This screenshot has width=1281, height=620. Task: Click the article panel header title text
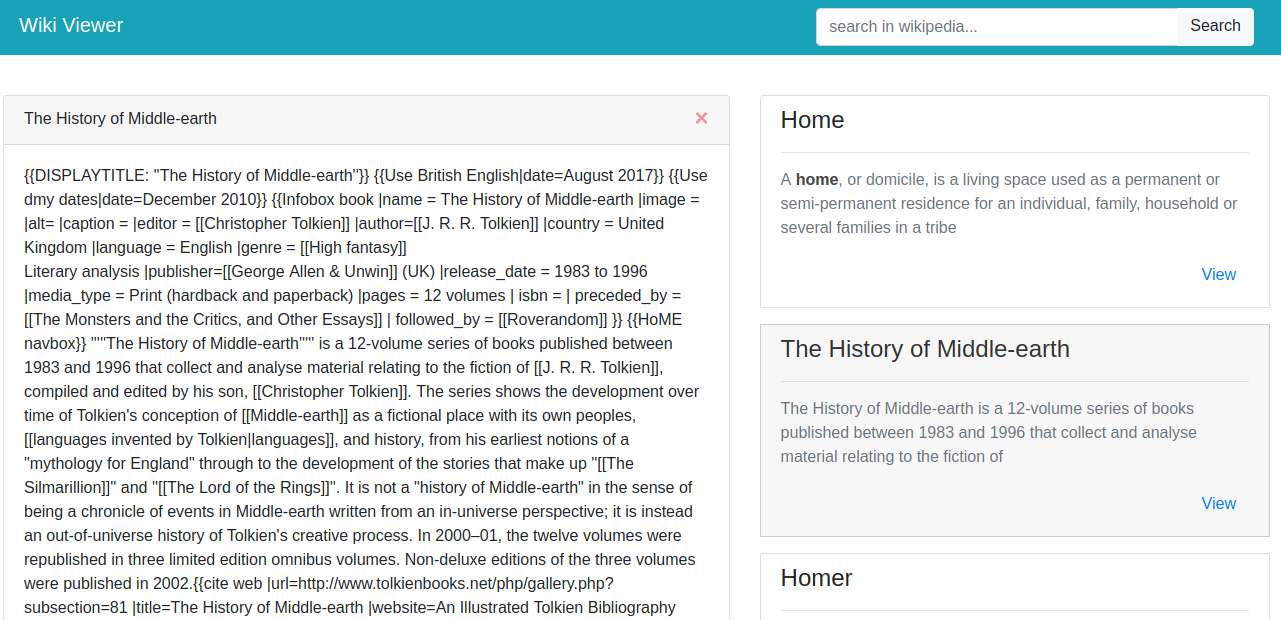click(x=120, y=118)
